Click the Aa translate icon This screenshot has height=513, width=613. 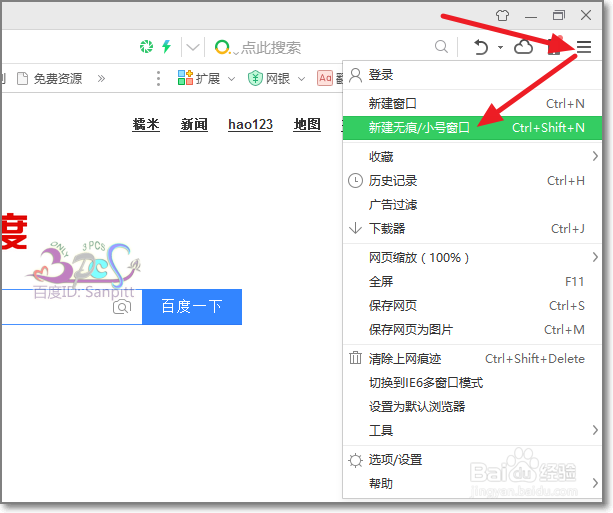325,78
